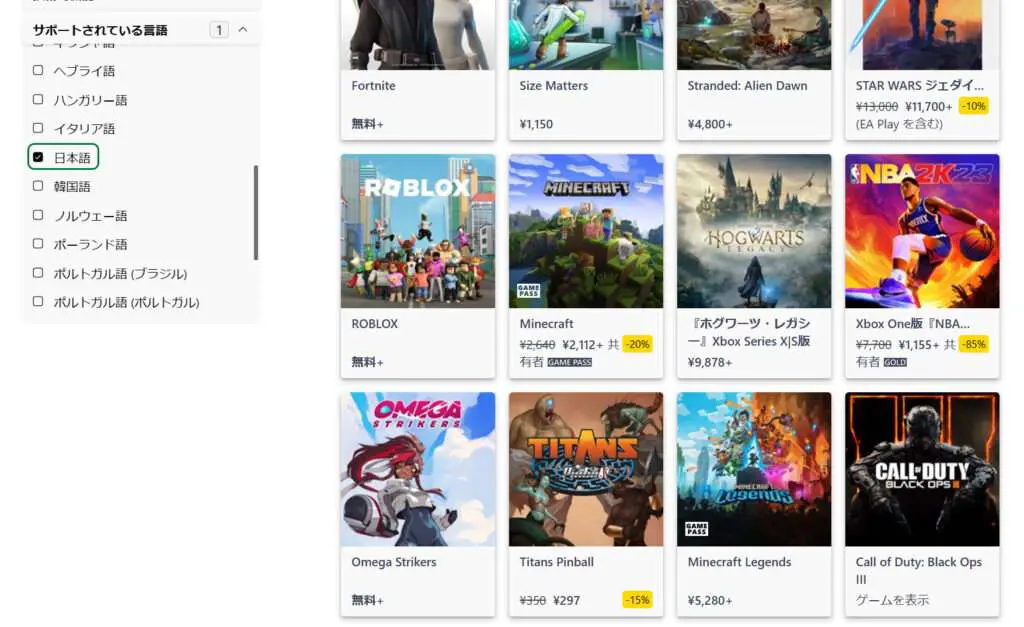Click ゲームを表示 under Call of Duty
1024x627 pixels.
click(892, 600)
